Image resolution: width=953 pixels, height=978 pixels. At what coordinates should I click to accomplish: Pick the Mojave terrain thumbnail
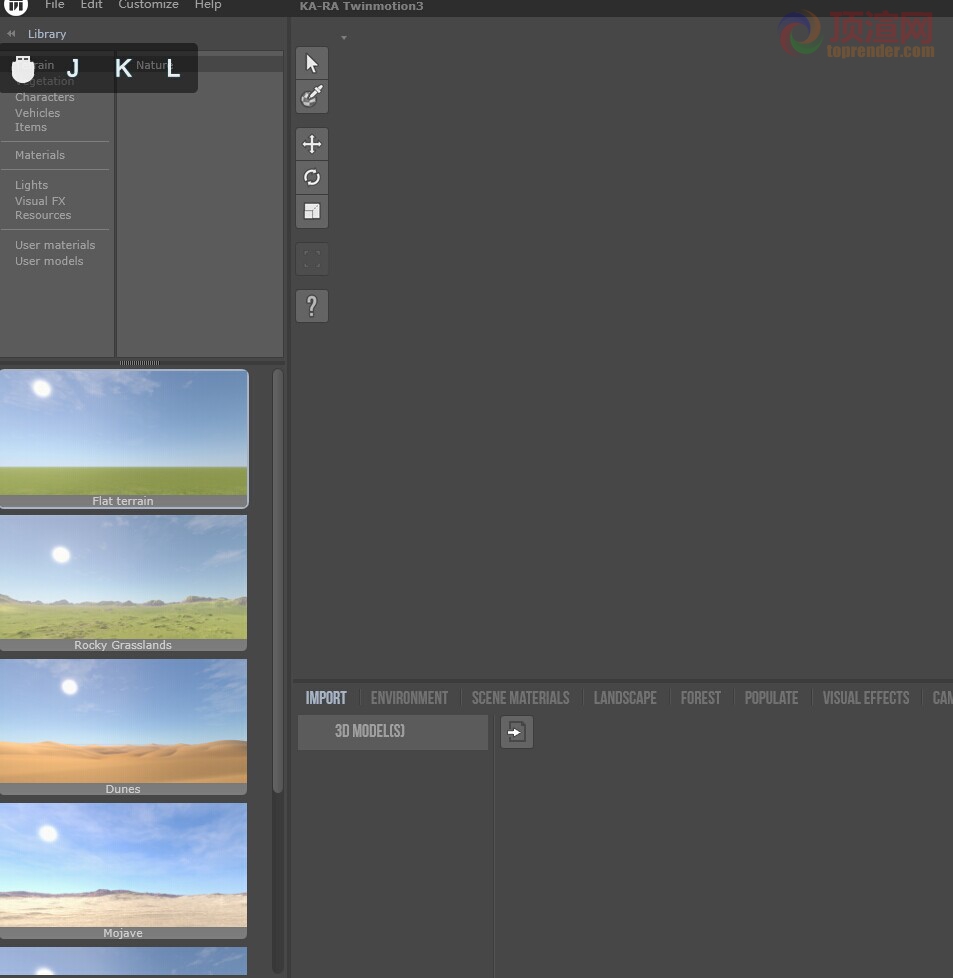pos(123,871)
